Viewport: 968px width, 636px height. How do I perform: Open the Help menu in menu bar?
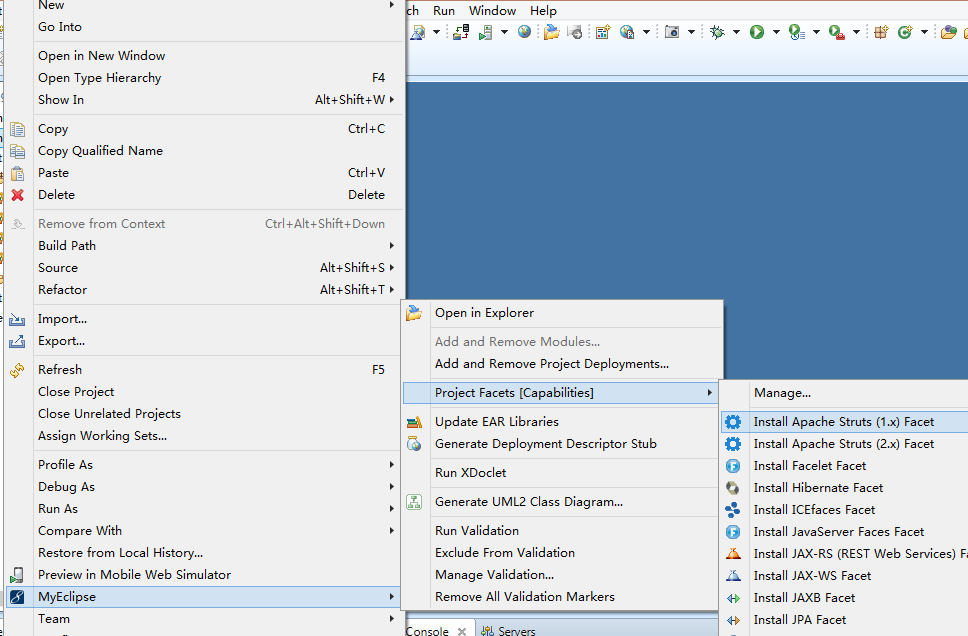543,10
